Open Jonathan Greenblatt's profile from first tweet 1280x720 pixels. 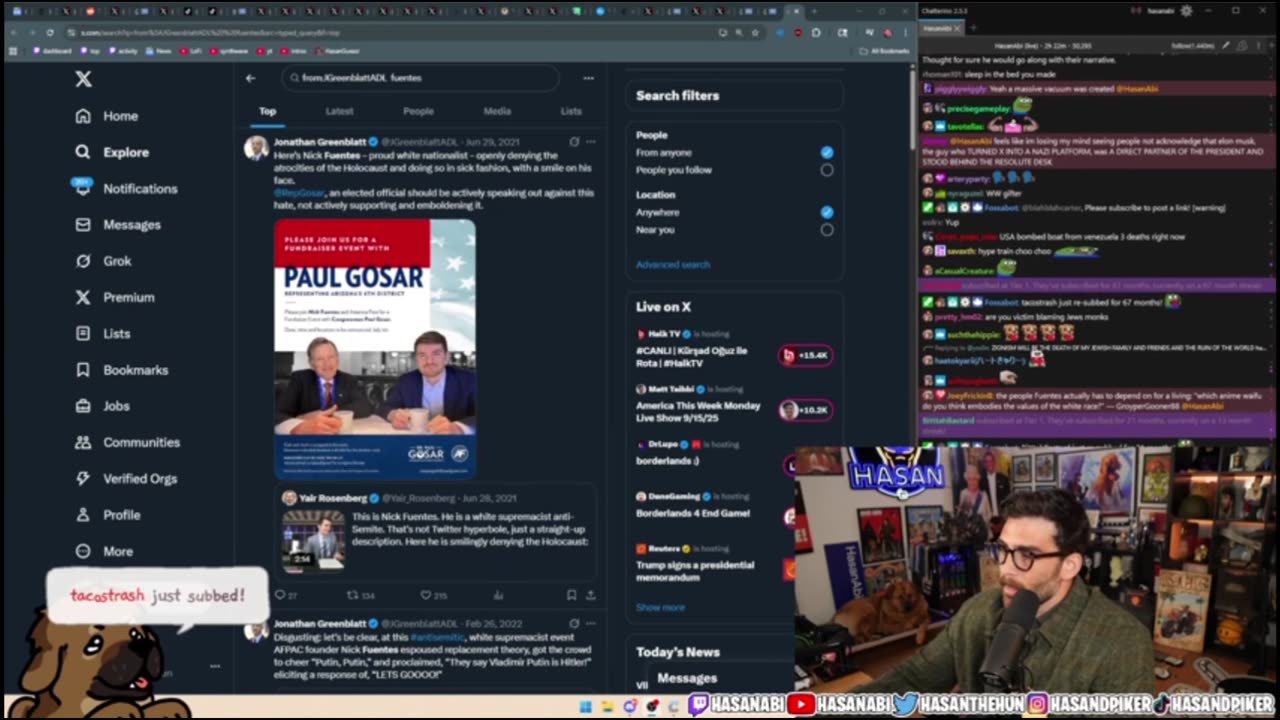320,142
